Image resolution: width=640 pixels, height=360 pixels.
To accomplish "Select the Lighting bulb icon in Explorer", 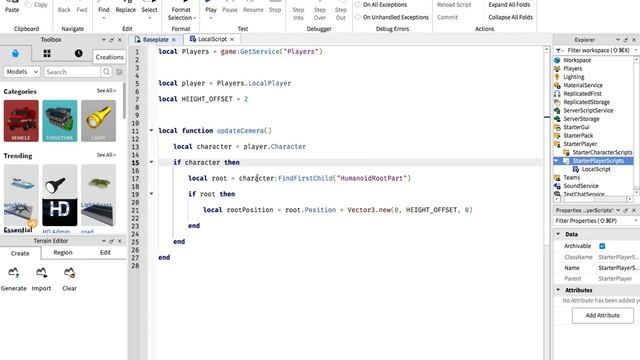I will tap(557, 77).
